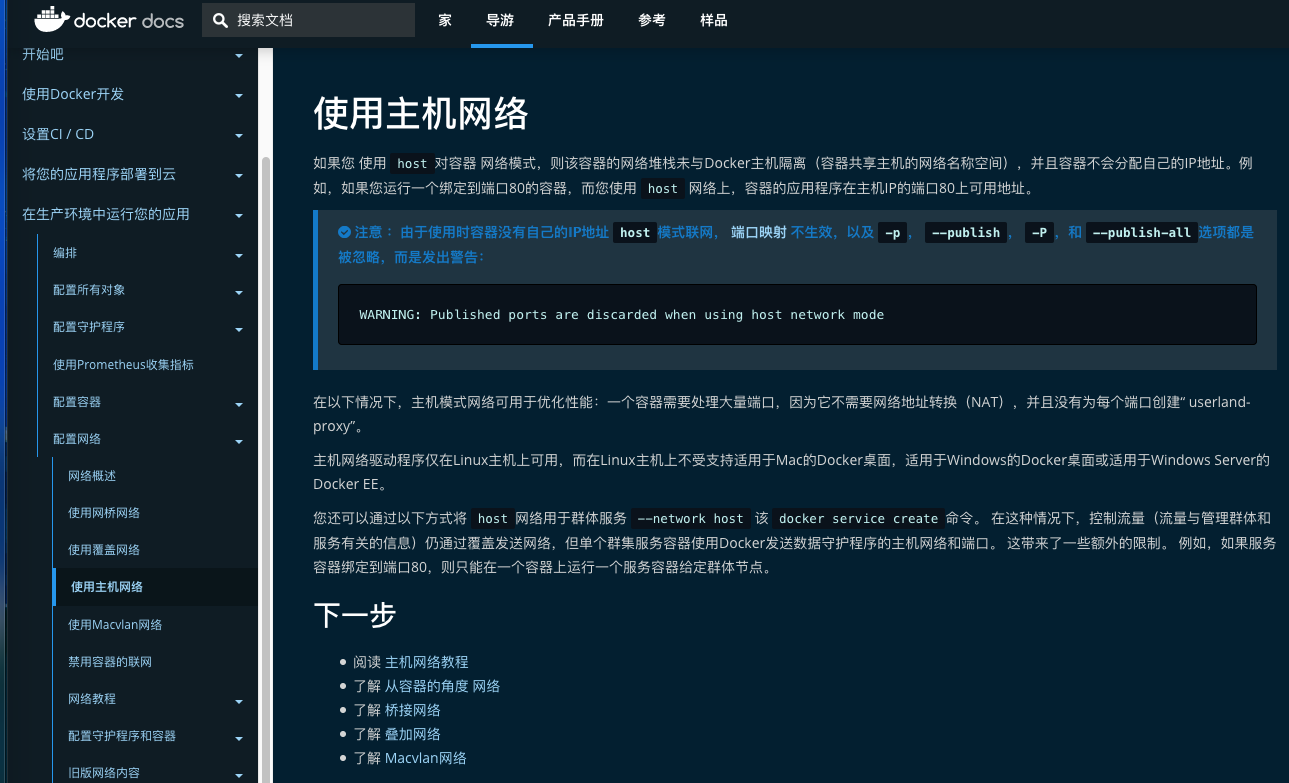This screenshot has width=1289, height=783.
Task: Open the 产品手册 navigation tab
Action: (x=576, y=20)
